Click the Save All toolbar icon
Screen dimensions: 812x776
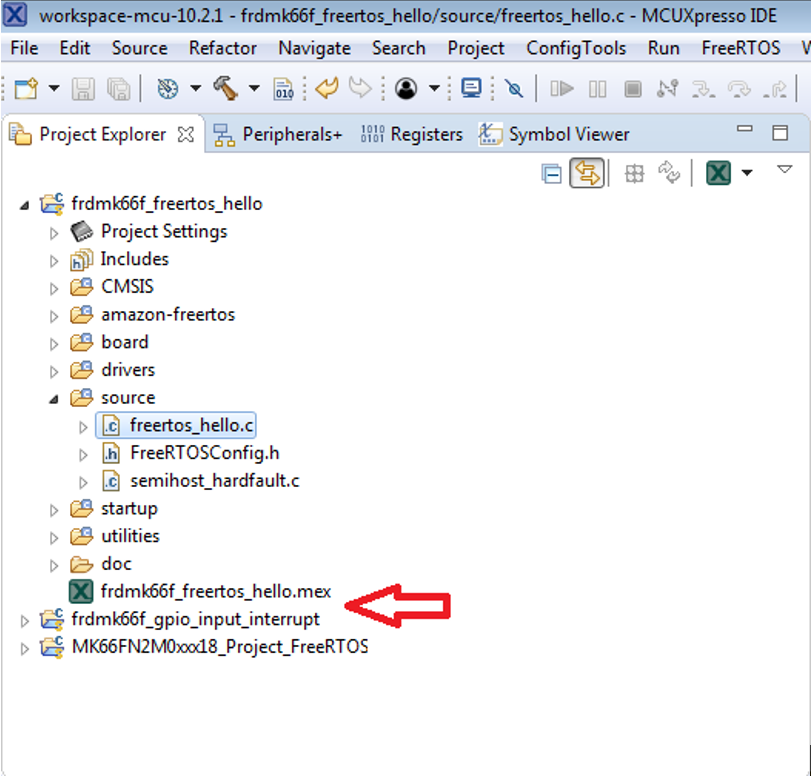pos(119,89)
